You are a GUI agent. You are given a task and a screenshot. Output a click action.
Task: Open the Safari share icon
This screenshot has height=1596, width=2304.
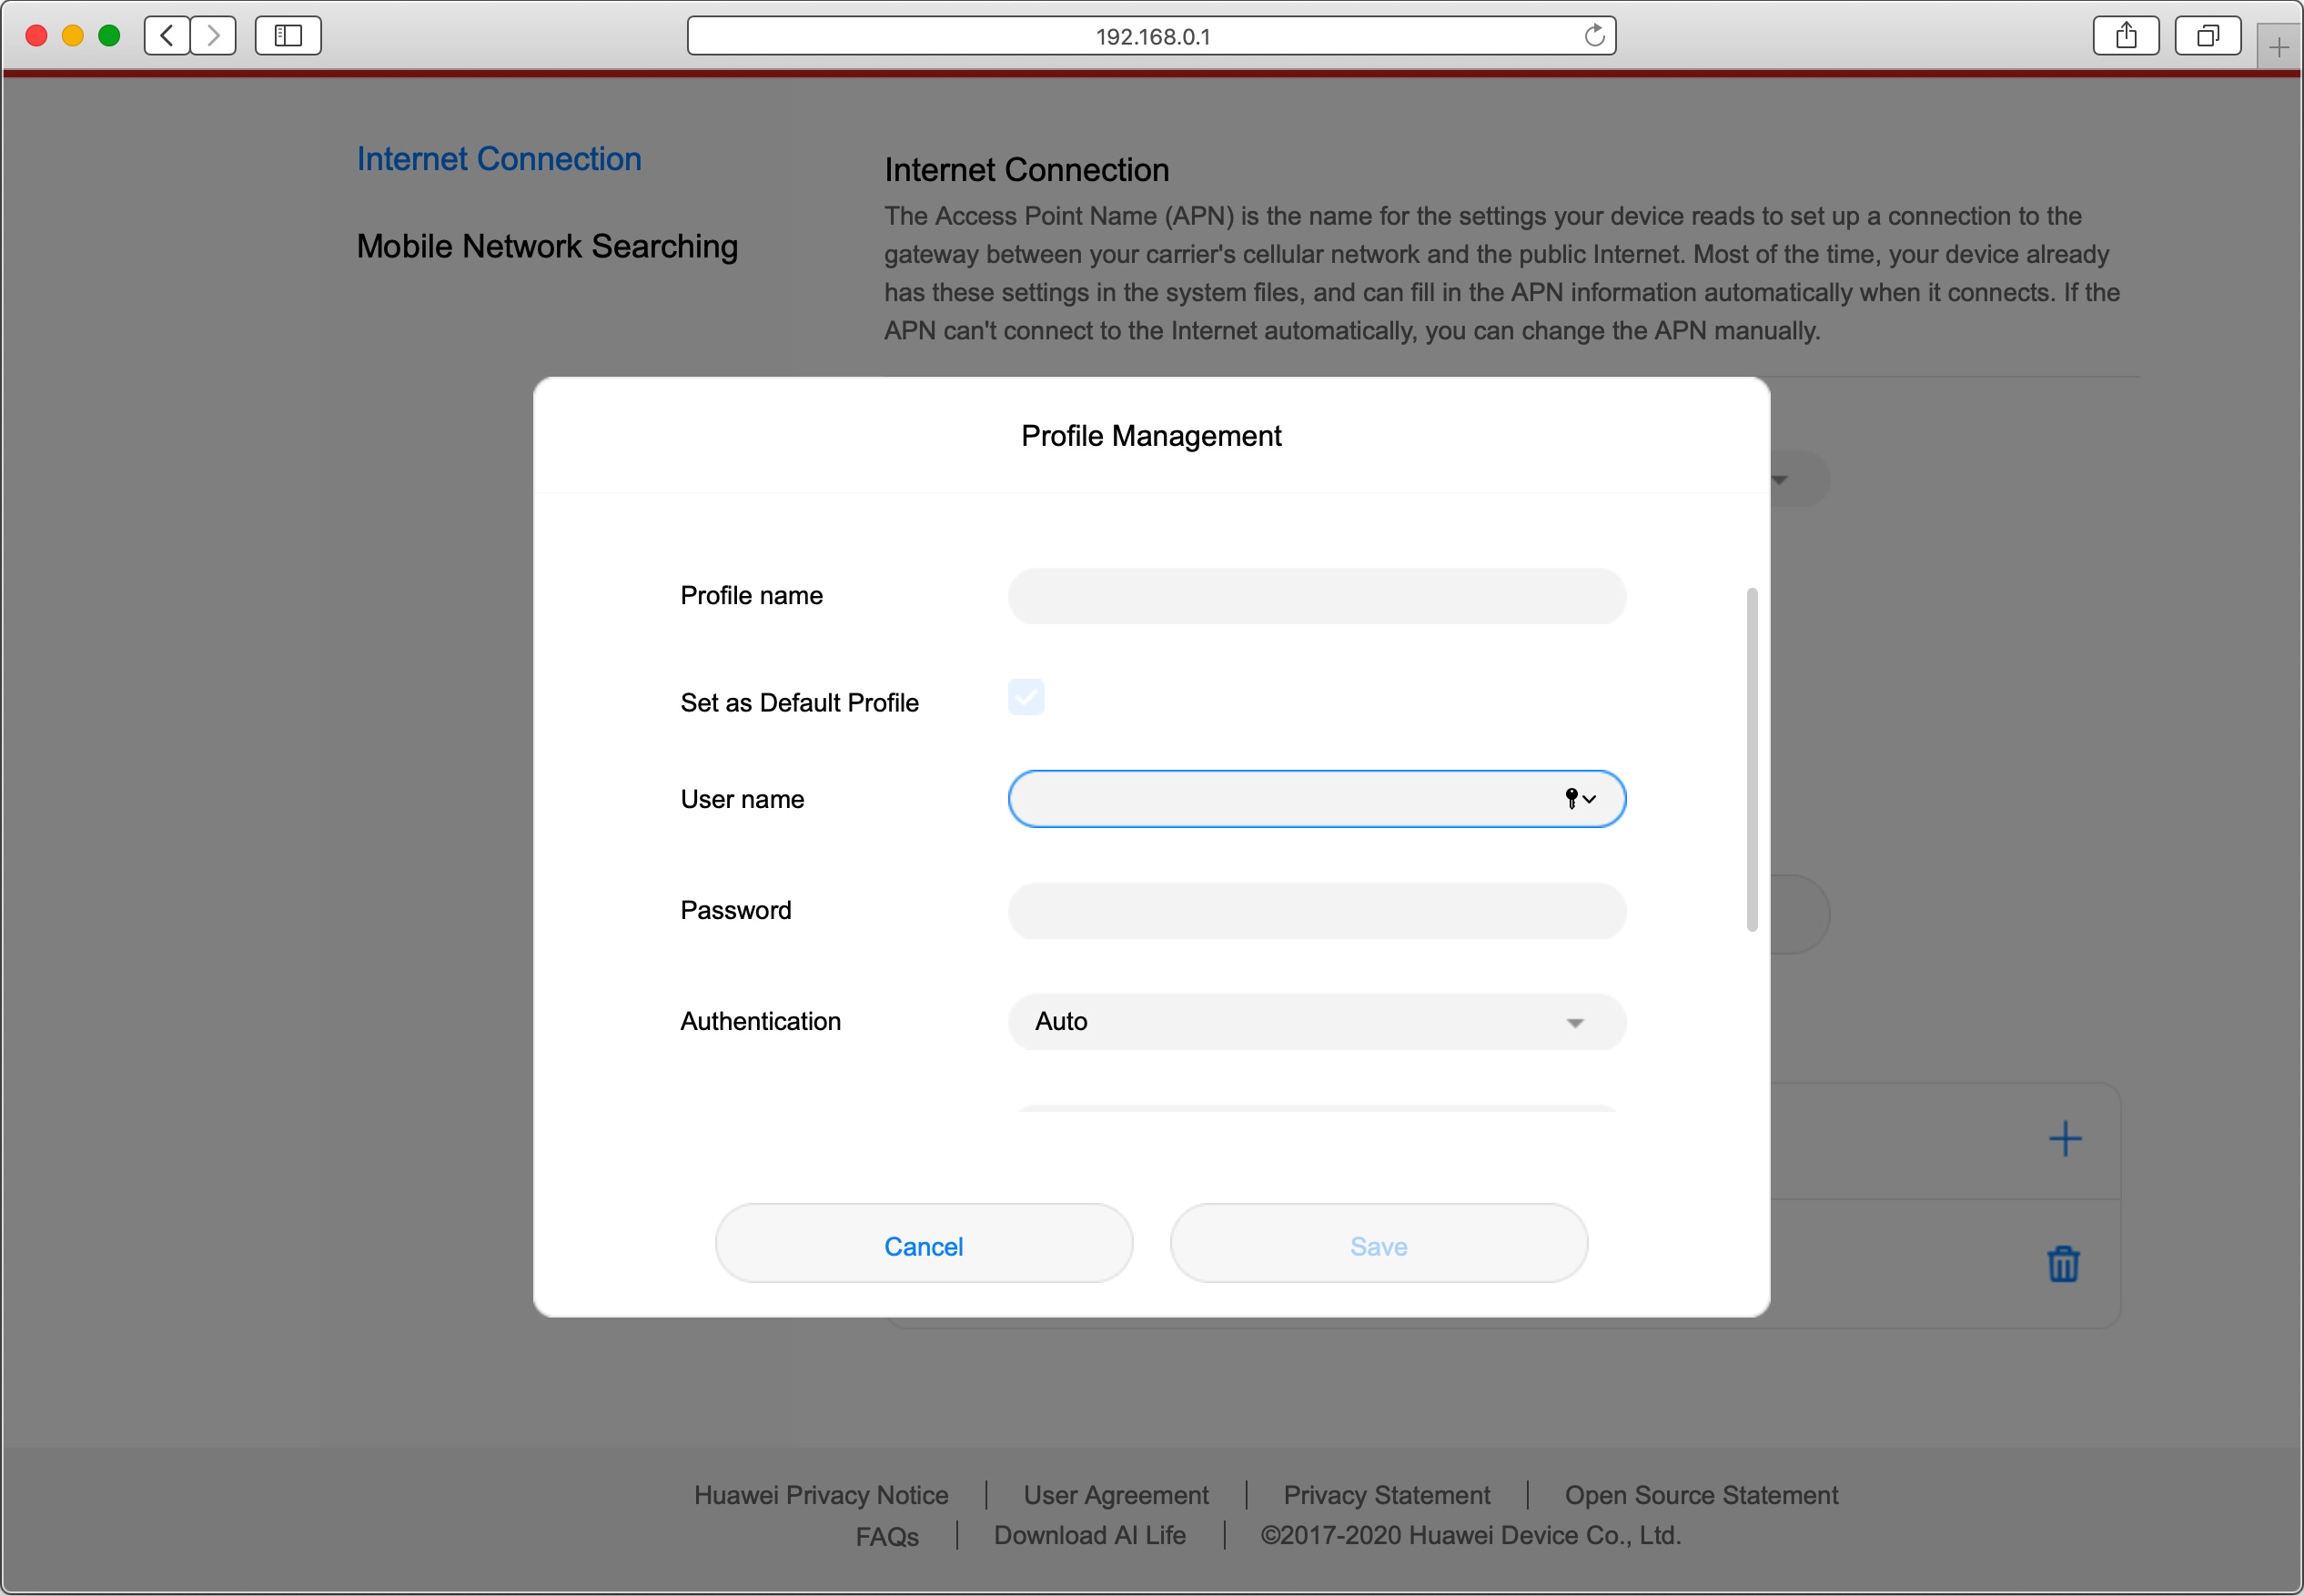[2126, 36]
